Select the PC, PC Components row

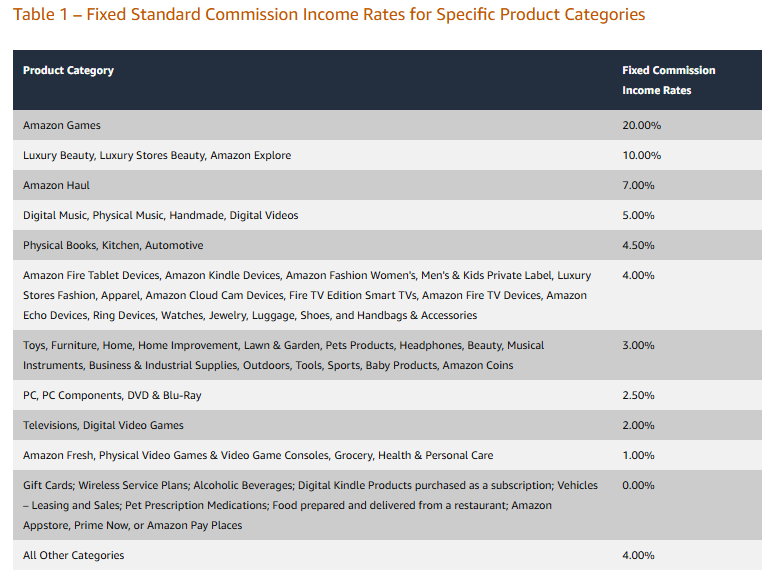click(x=387, y=395)
